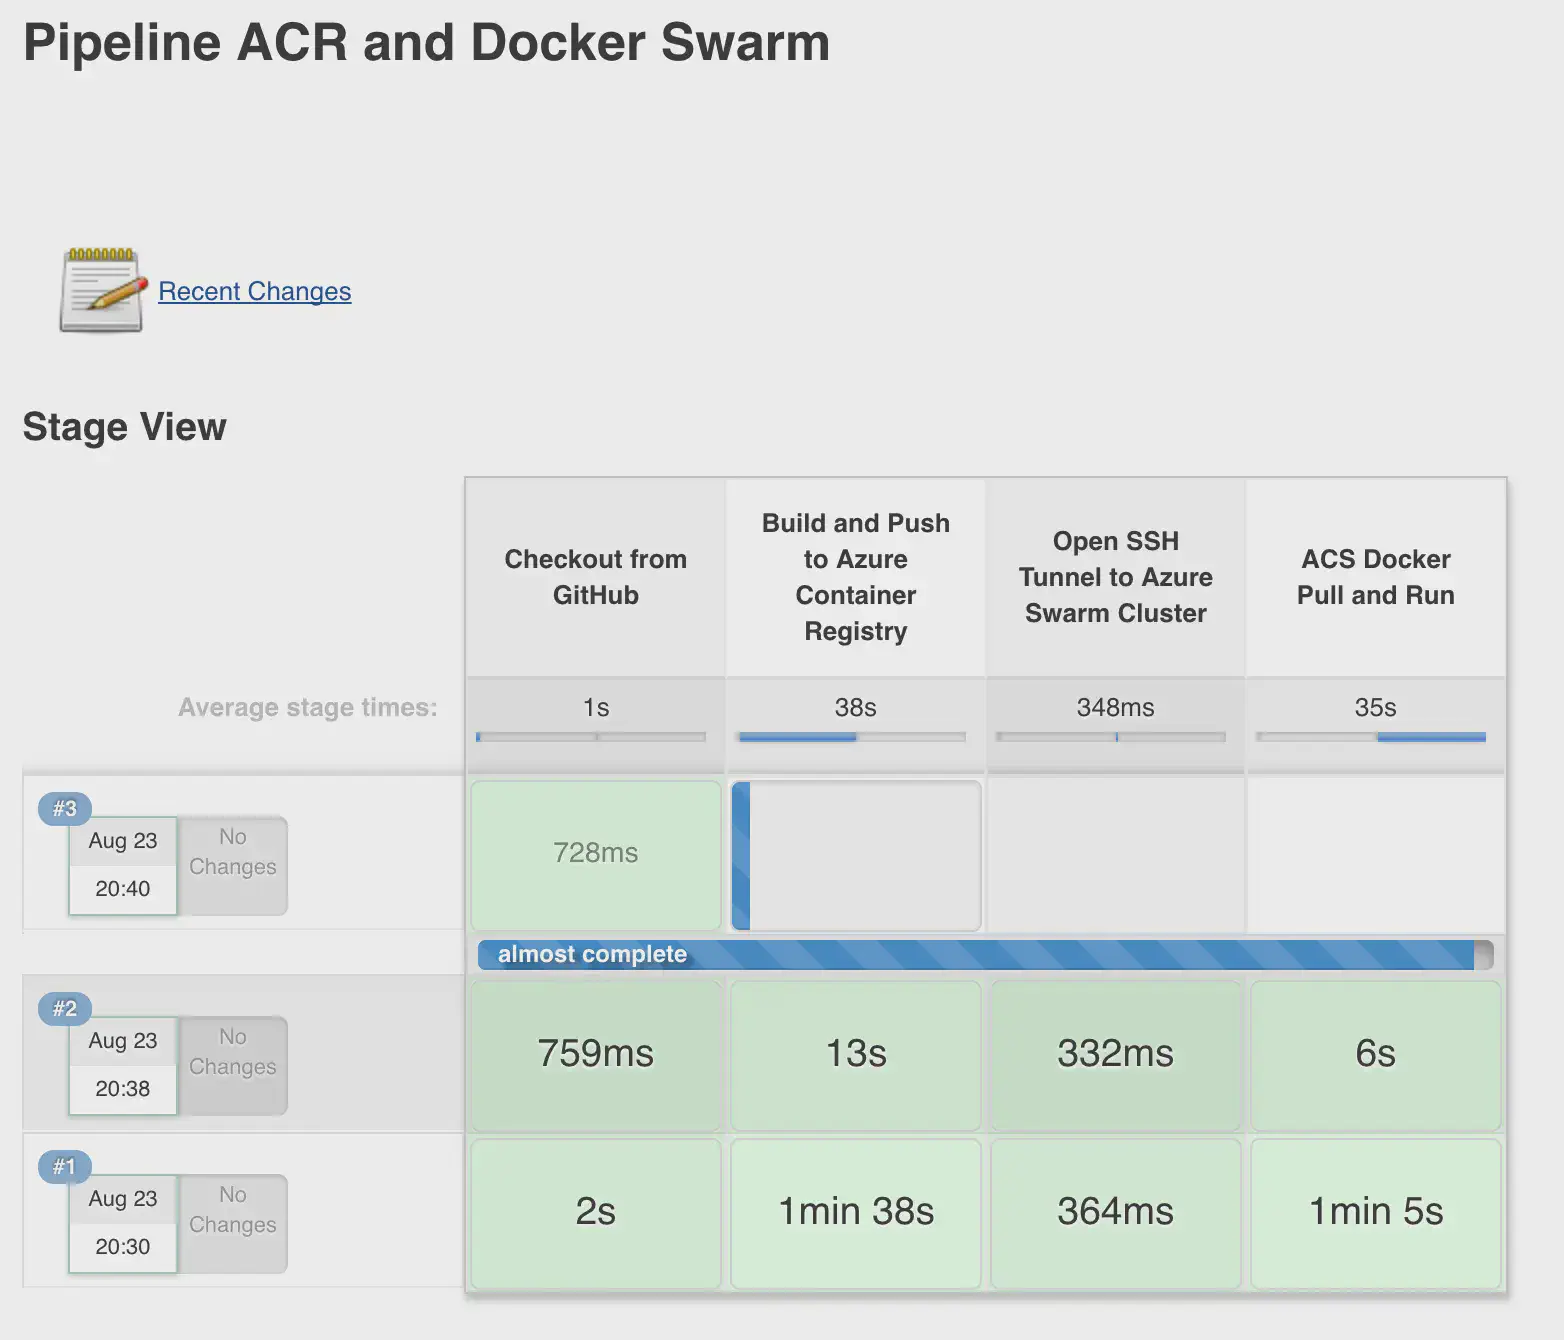Click ACS Docker Pull and Run header
The width and height of the screenshot is (1564, 1340).
coord(1375,577)
